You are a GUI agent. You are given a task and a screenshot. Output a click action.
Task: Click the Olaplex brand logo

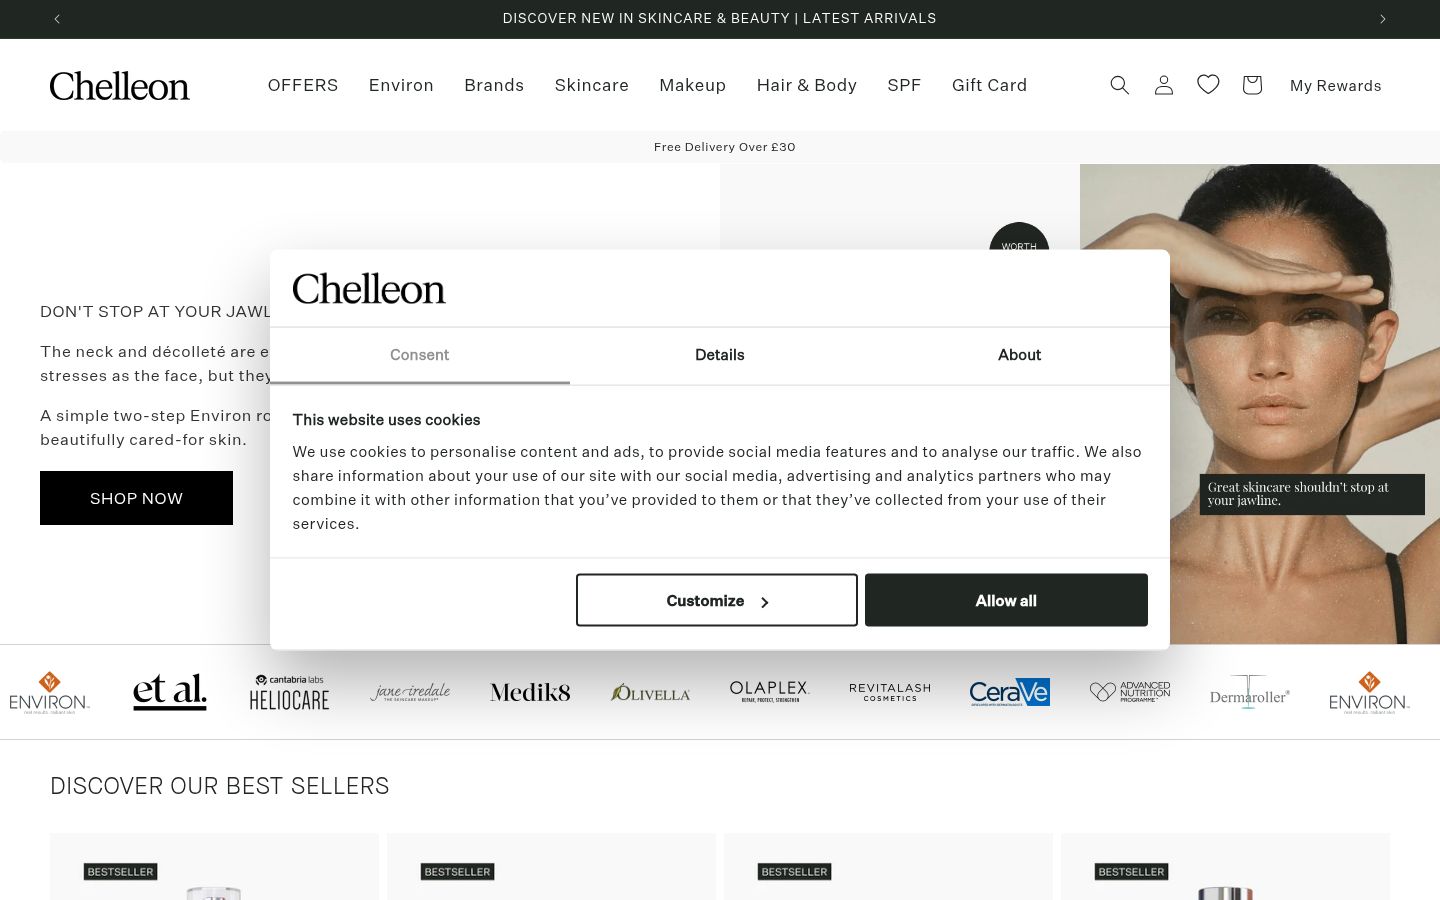tap(770, 692)
